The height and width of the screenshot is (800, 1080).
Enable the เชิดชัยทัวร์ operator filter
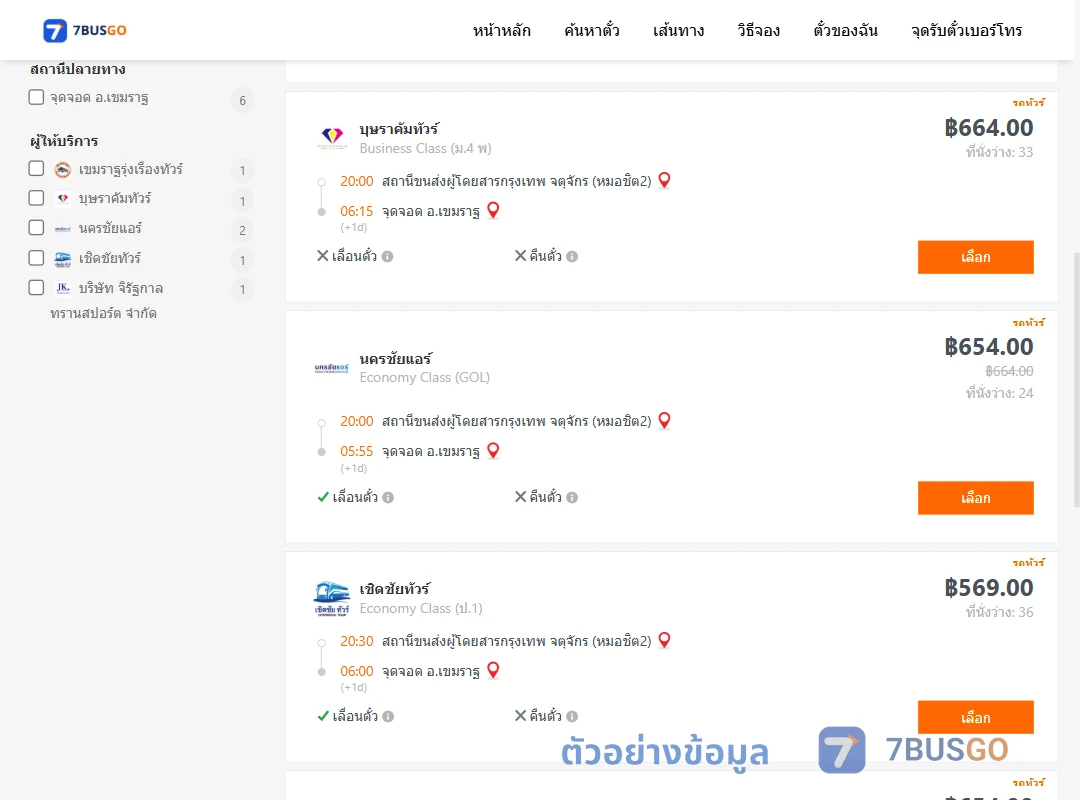tap(37, 258)
